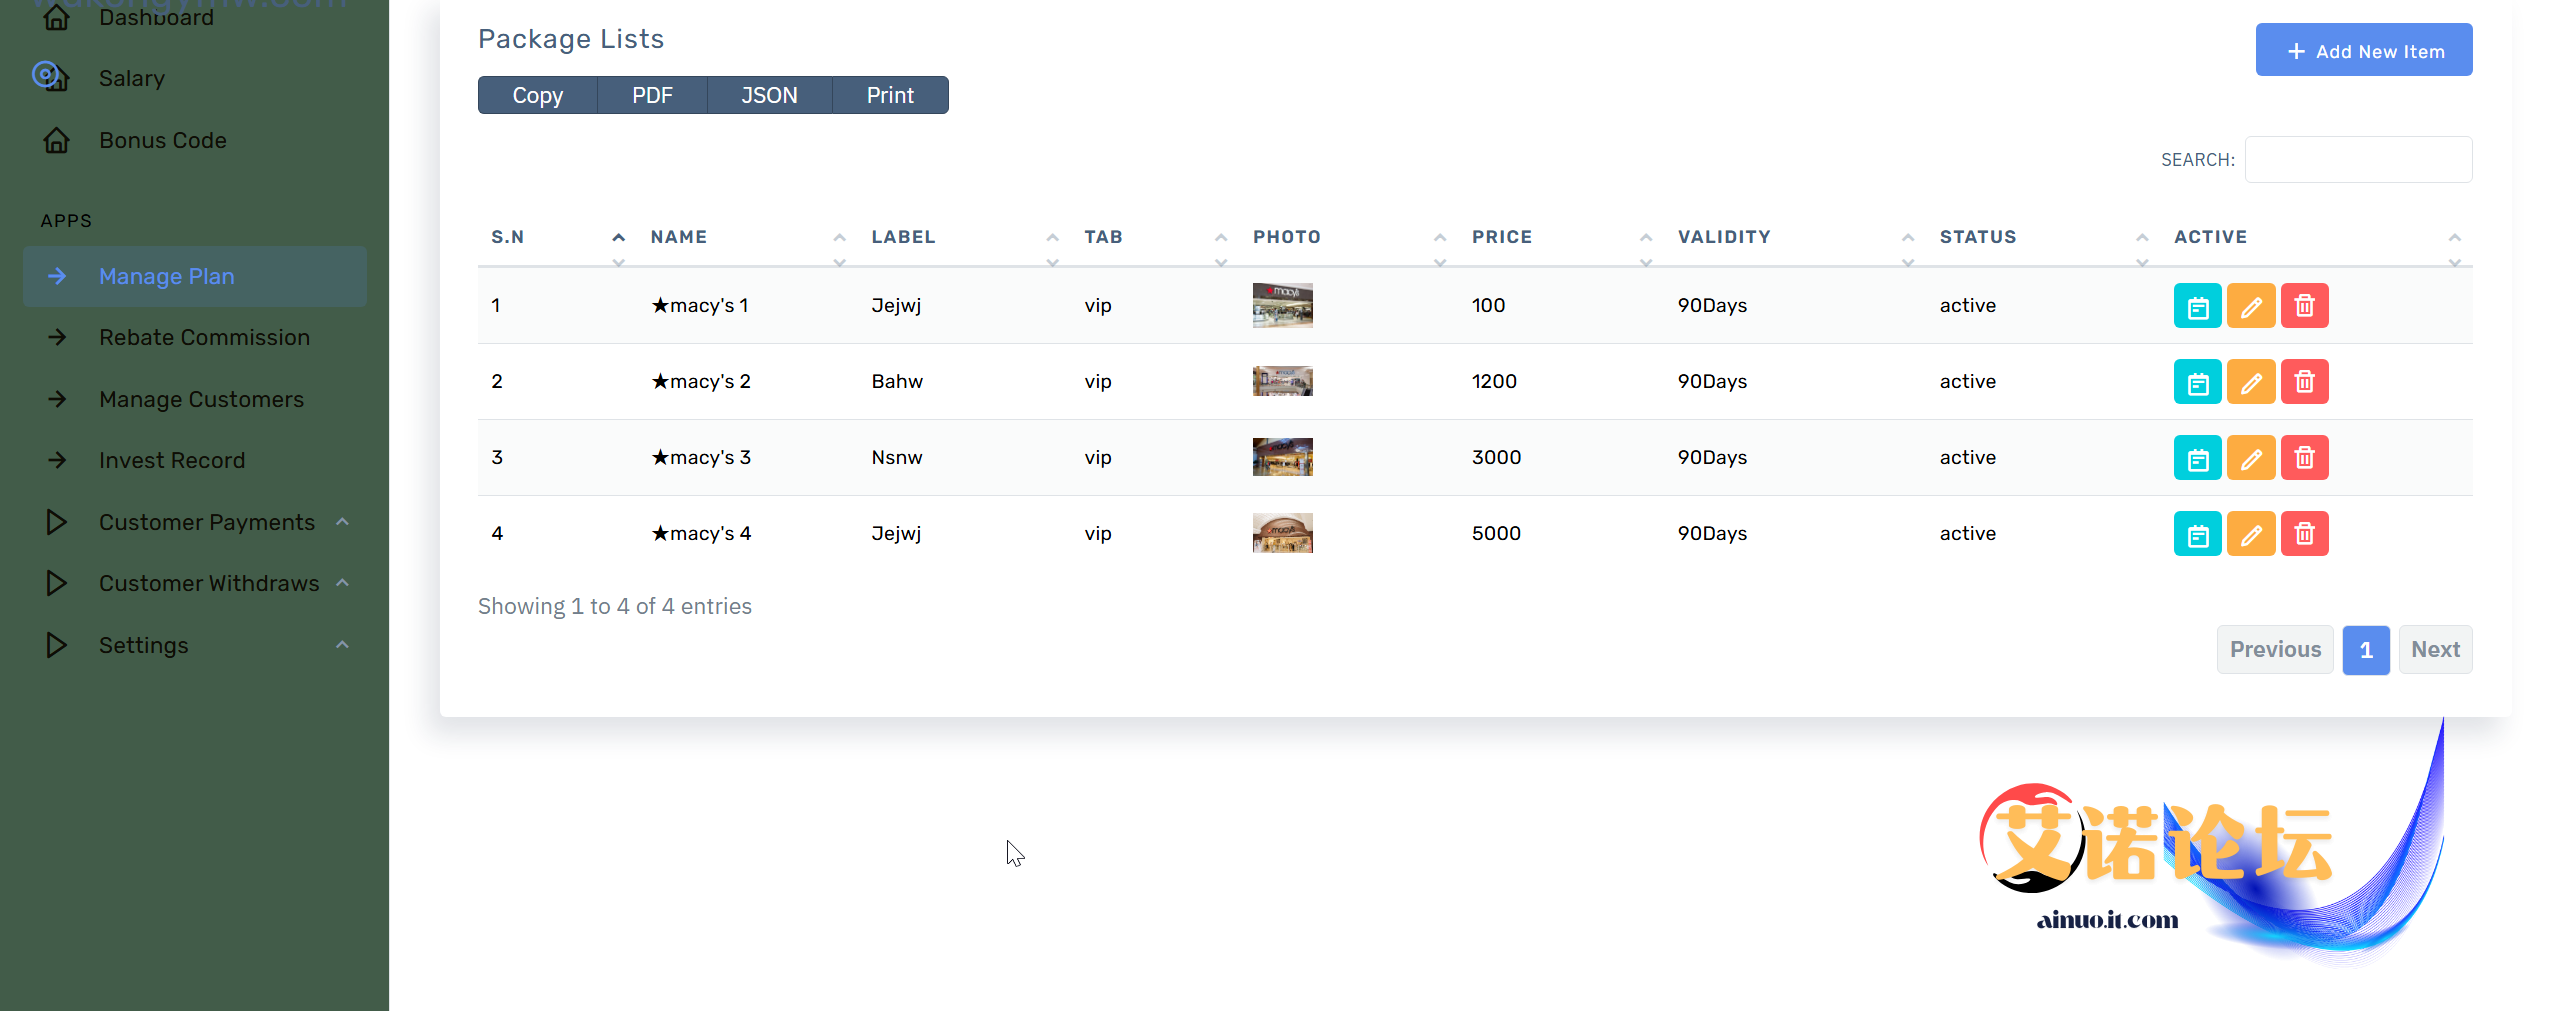
Task: Click the Salary icon in sidebar
Action: [x=50, y=77]
